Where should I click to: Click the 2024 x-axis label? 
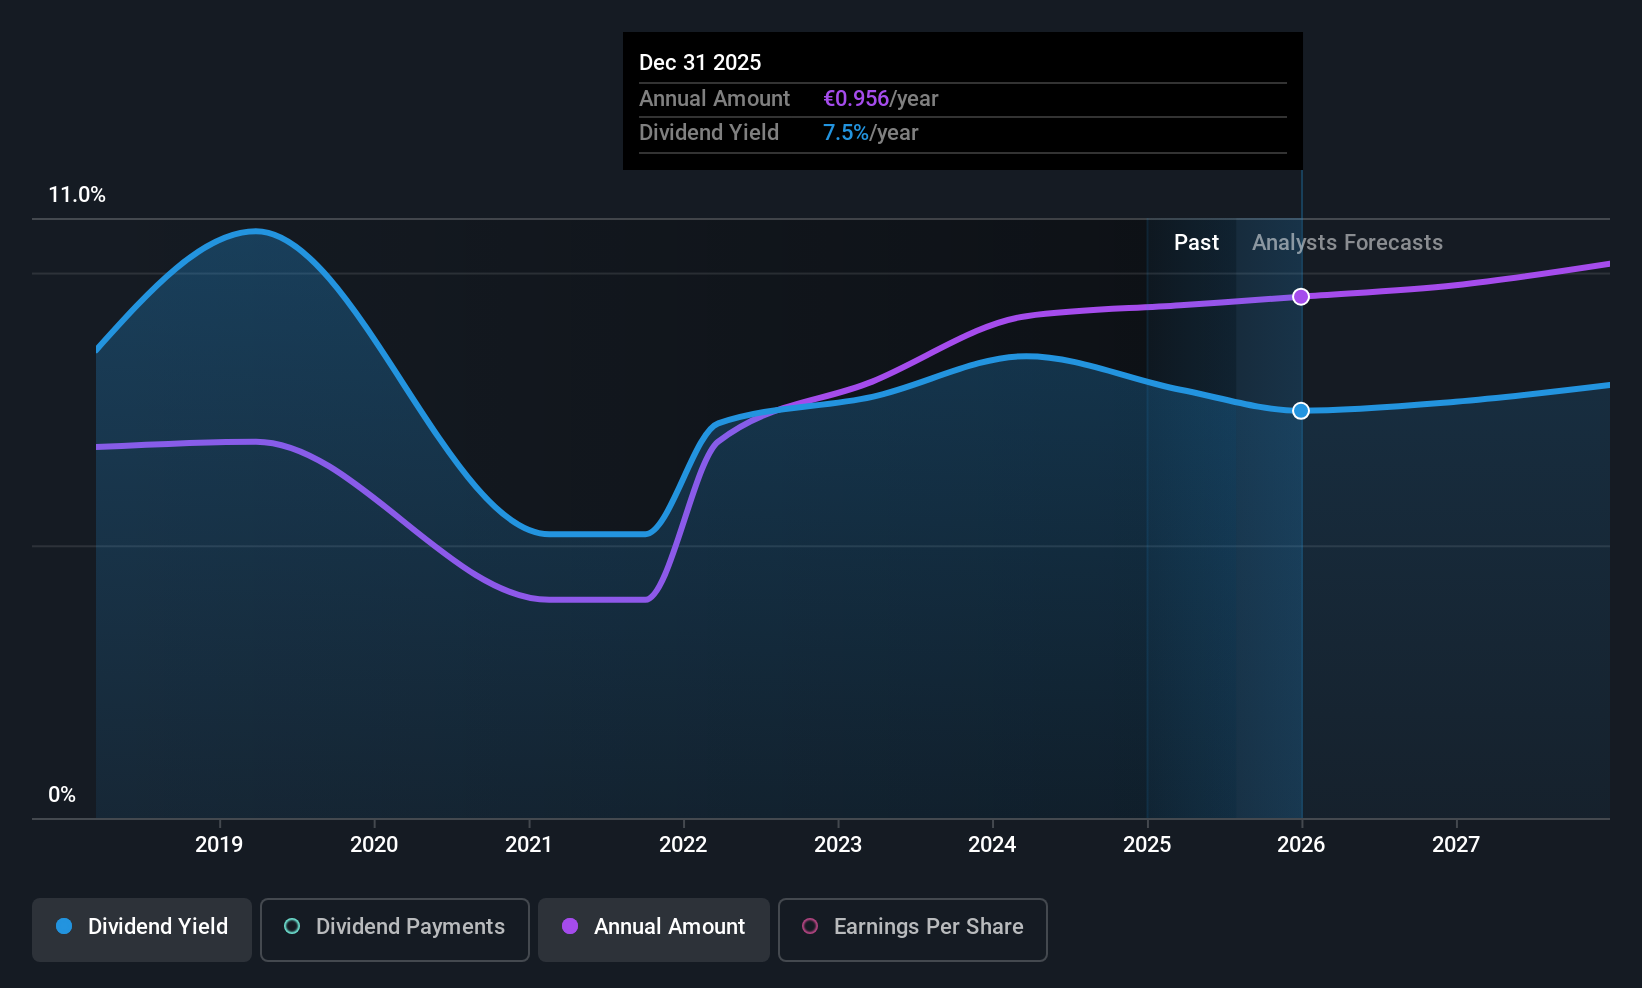click(992, 845)
